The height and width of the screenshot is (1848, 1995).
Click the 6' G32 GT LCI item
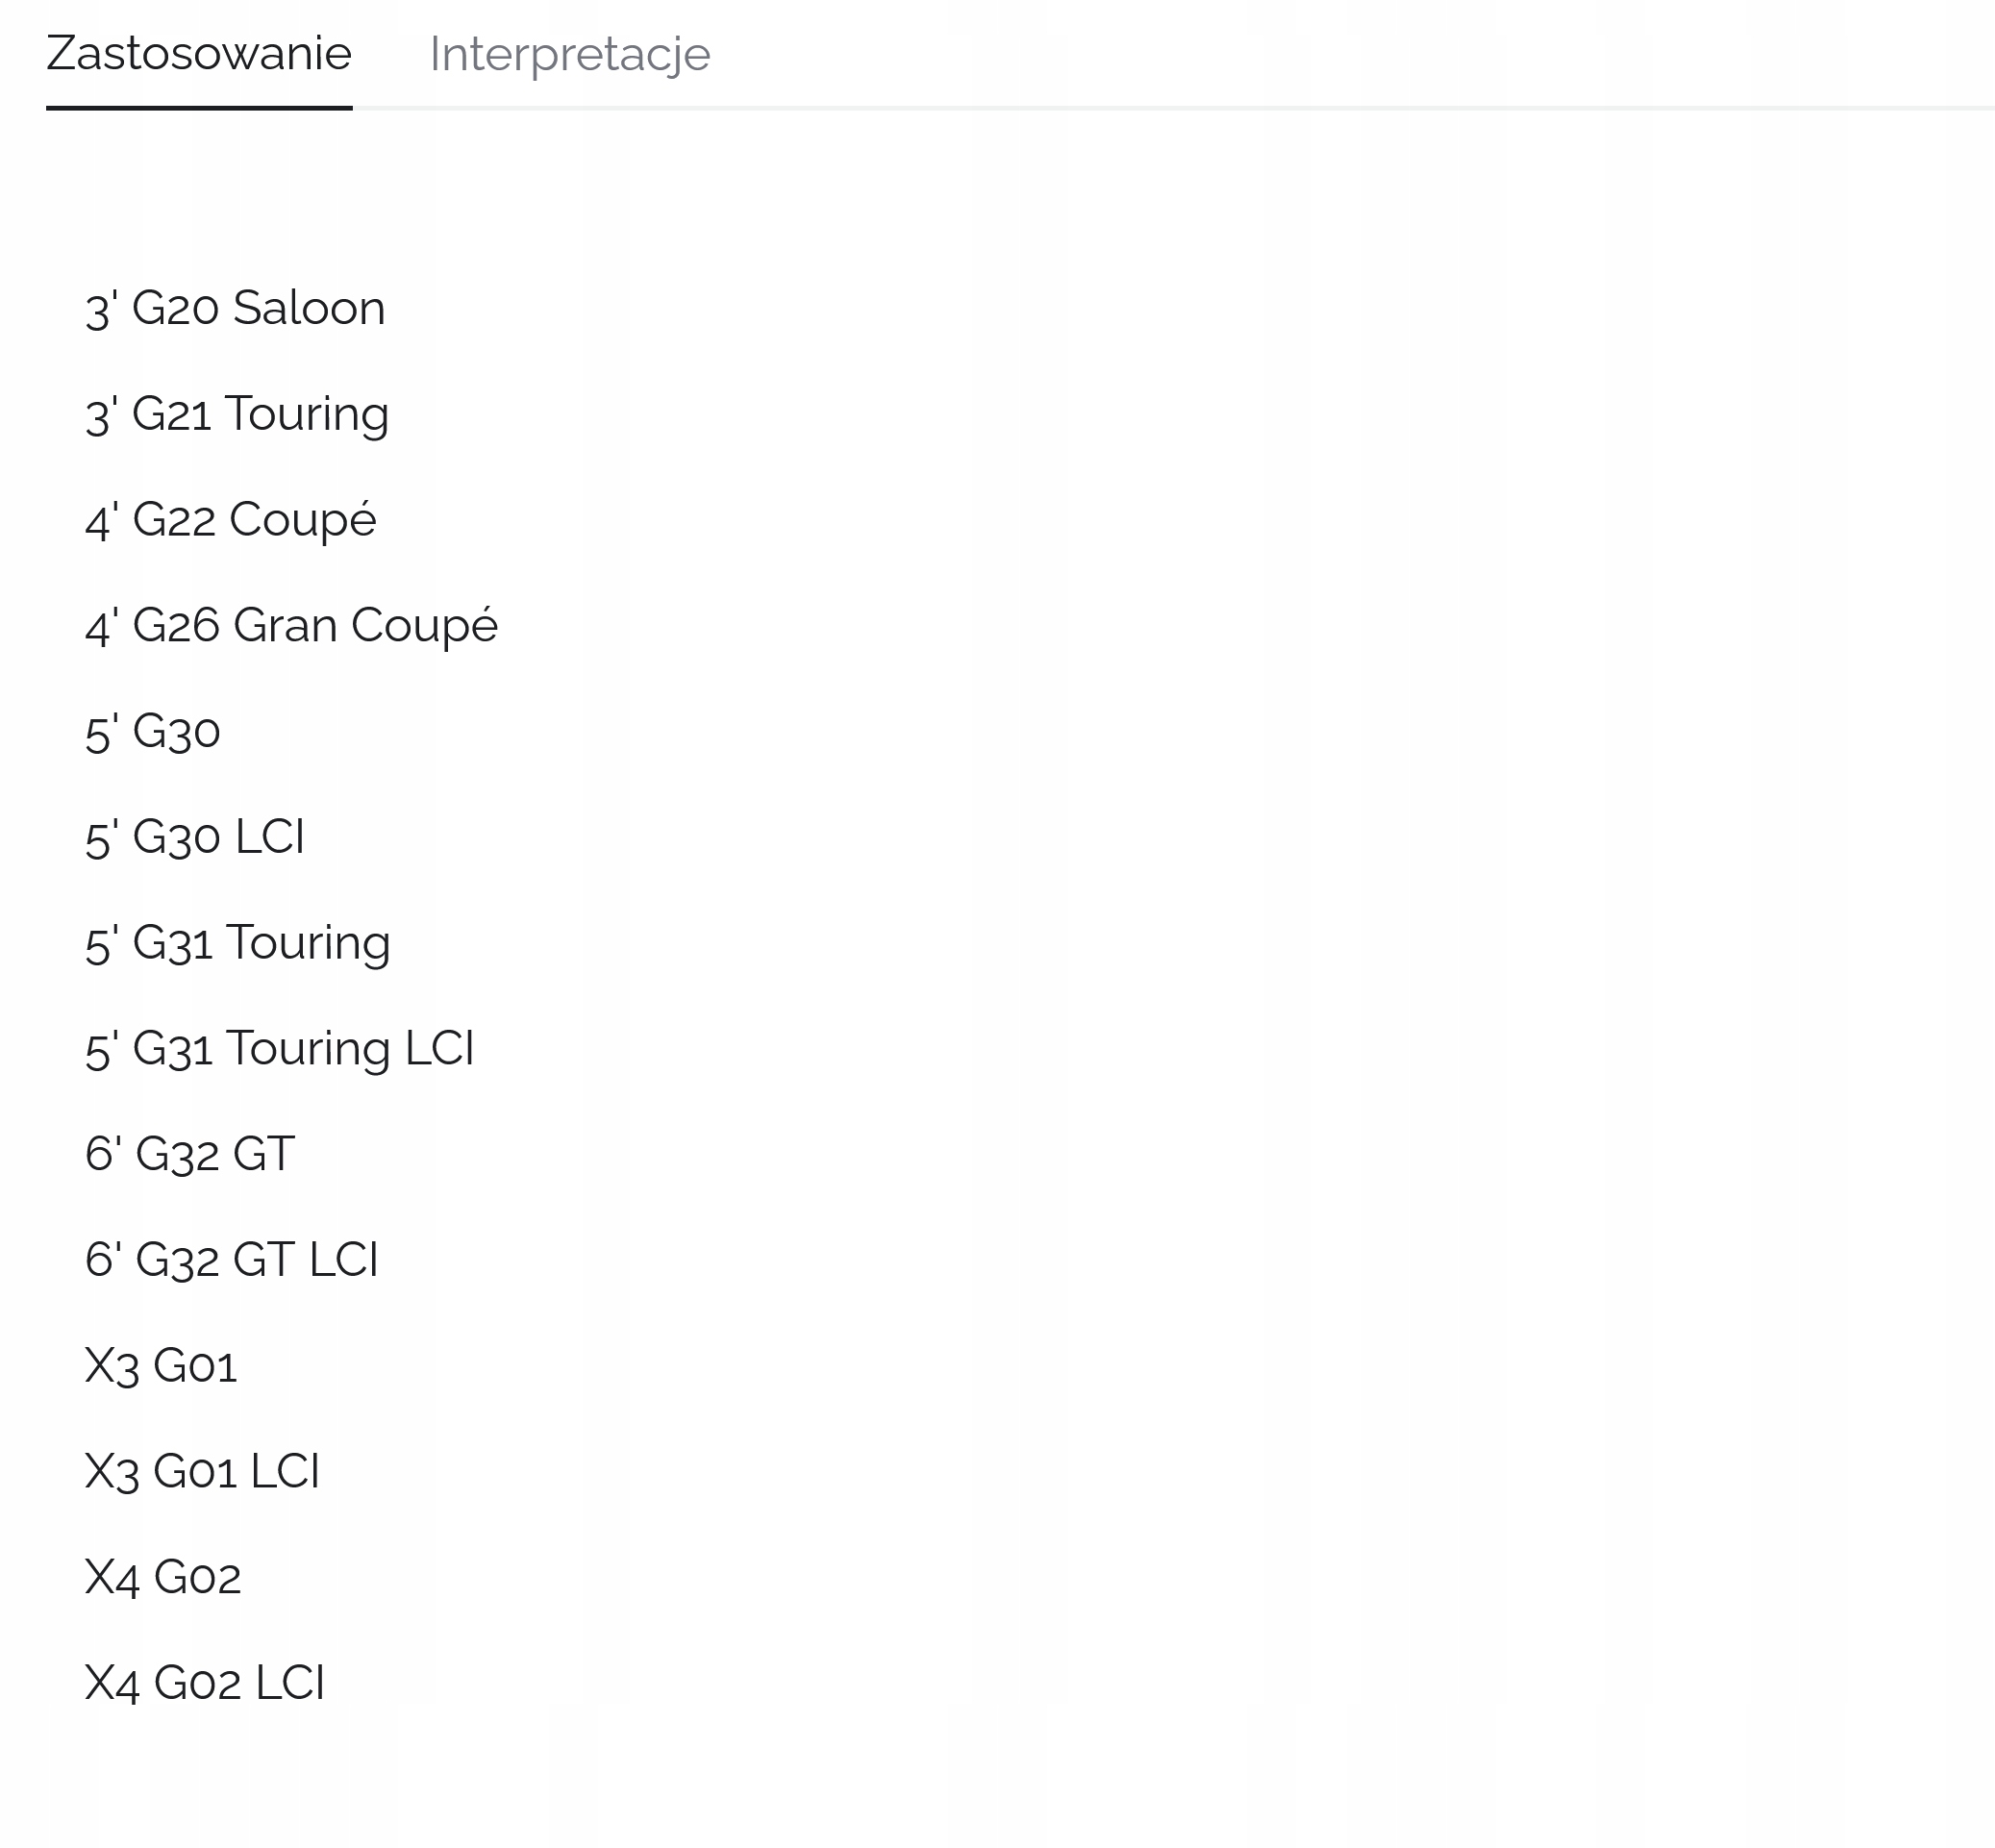pos(232,1260)
